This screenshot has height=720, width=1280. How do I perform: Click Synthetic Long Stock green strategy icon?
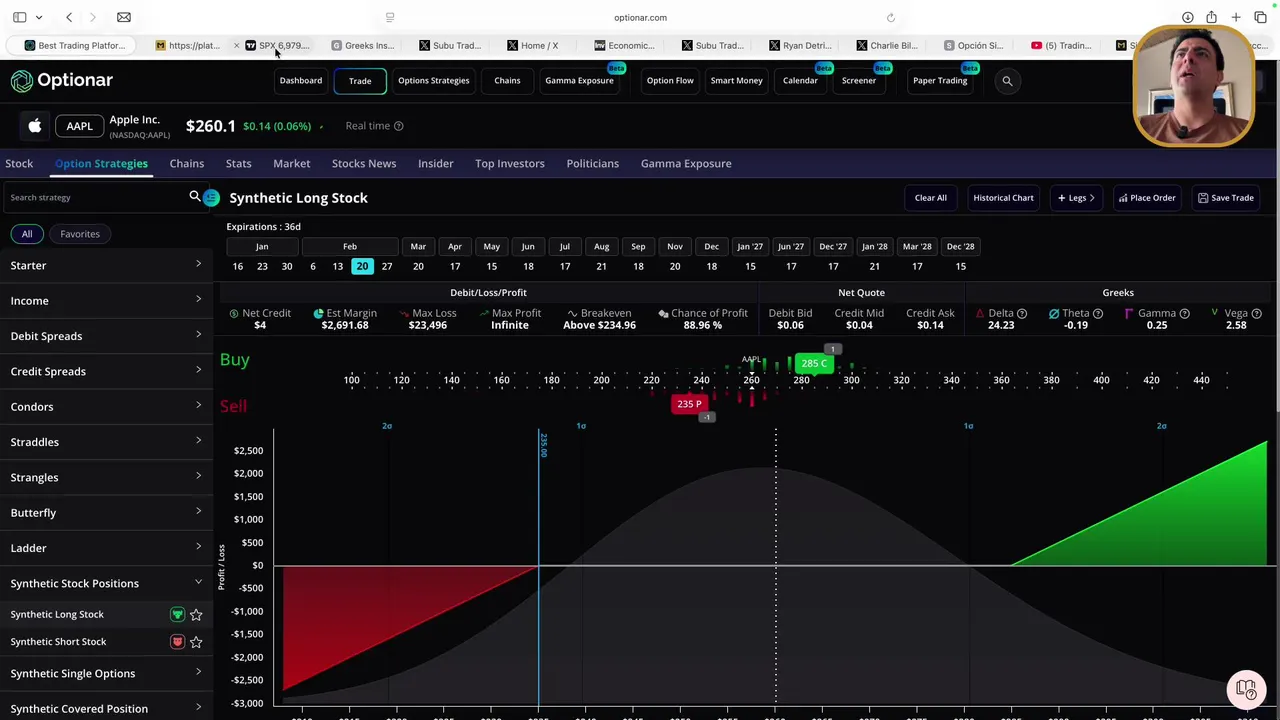click(x=177, y=614)
